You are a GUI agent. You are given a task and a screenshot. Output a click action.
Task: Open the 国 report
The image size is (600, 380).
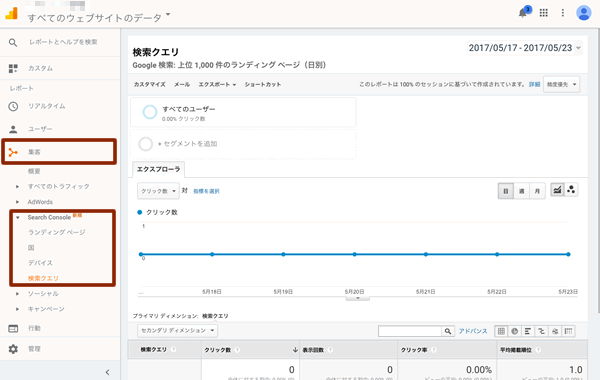point(31,248)
